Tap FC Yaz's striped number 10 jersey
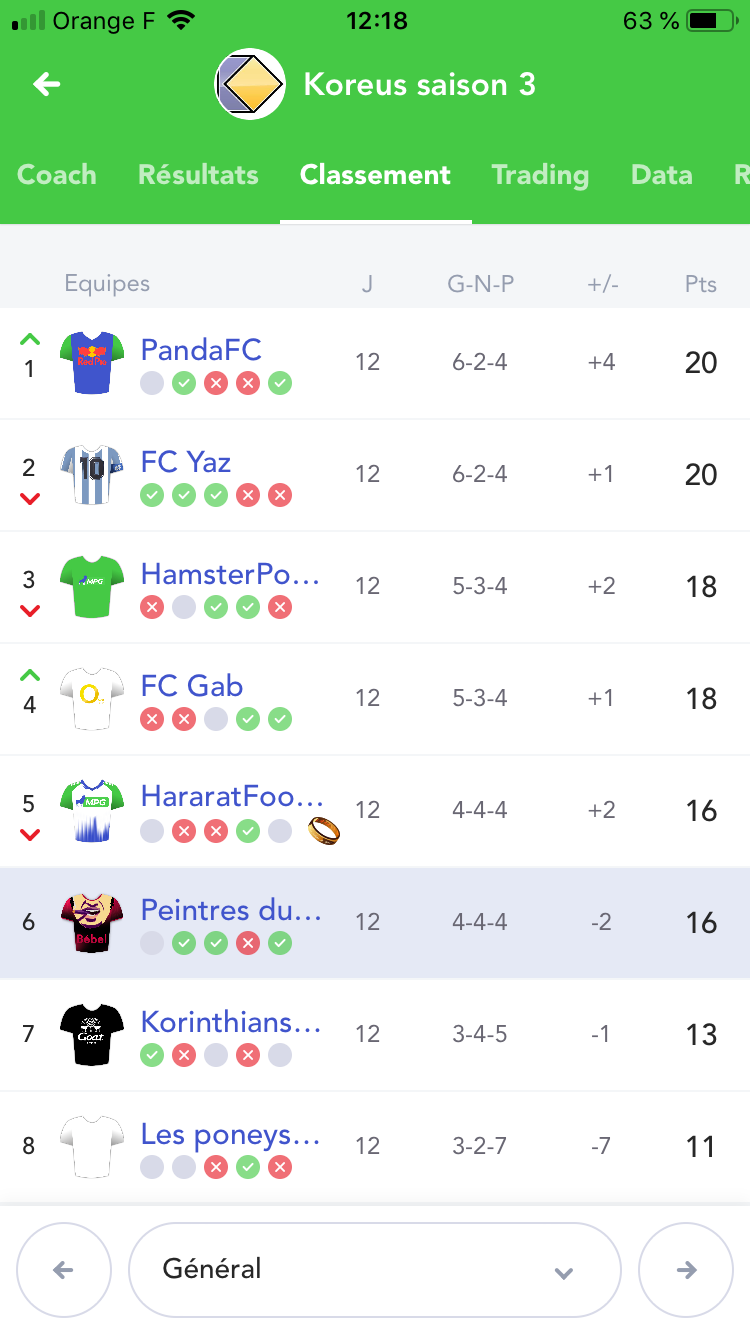Image resolution: width=750 pixels, height=1334 pixels. coord(91,474)
